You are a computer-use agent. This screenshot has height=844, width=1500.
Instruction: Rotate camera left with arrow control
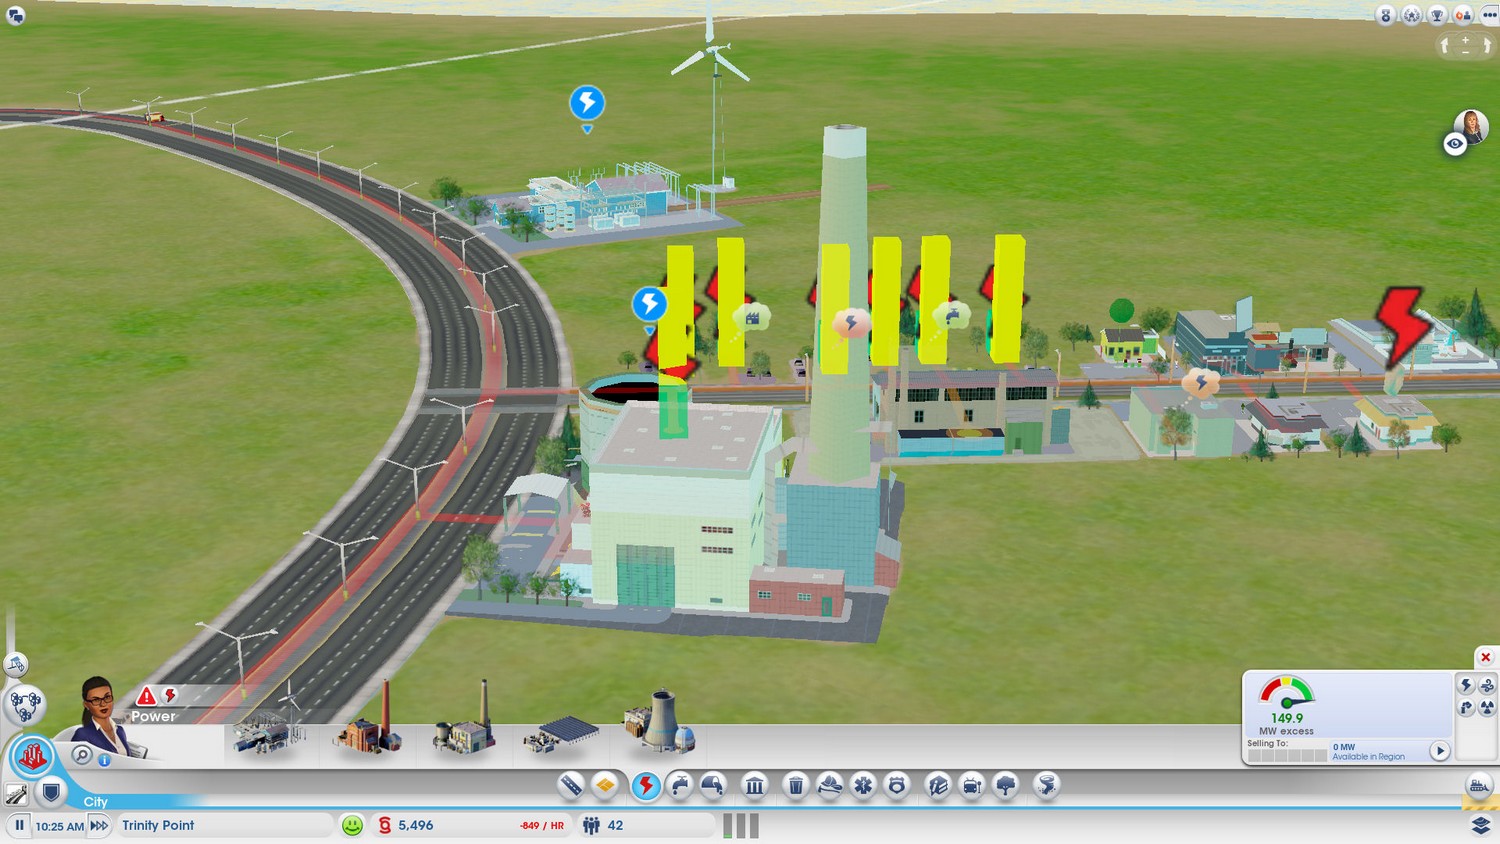[x=1444, y=45]
